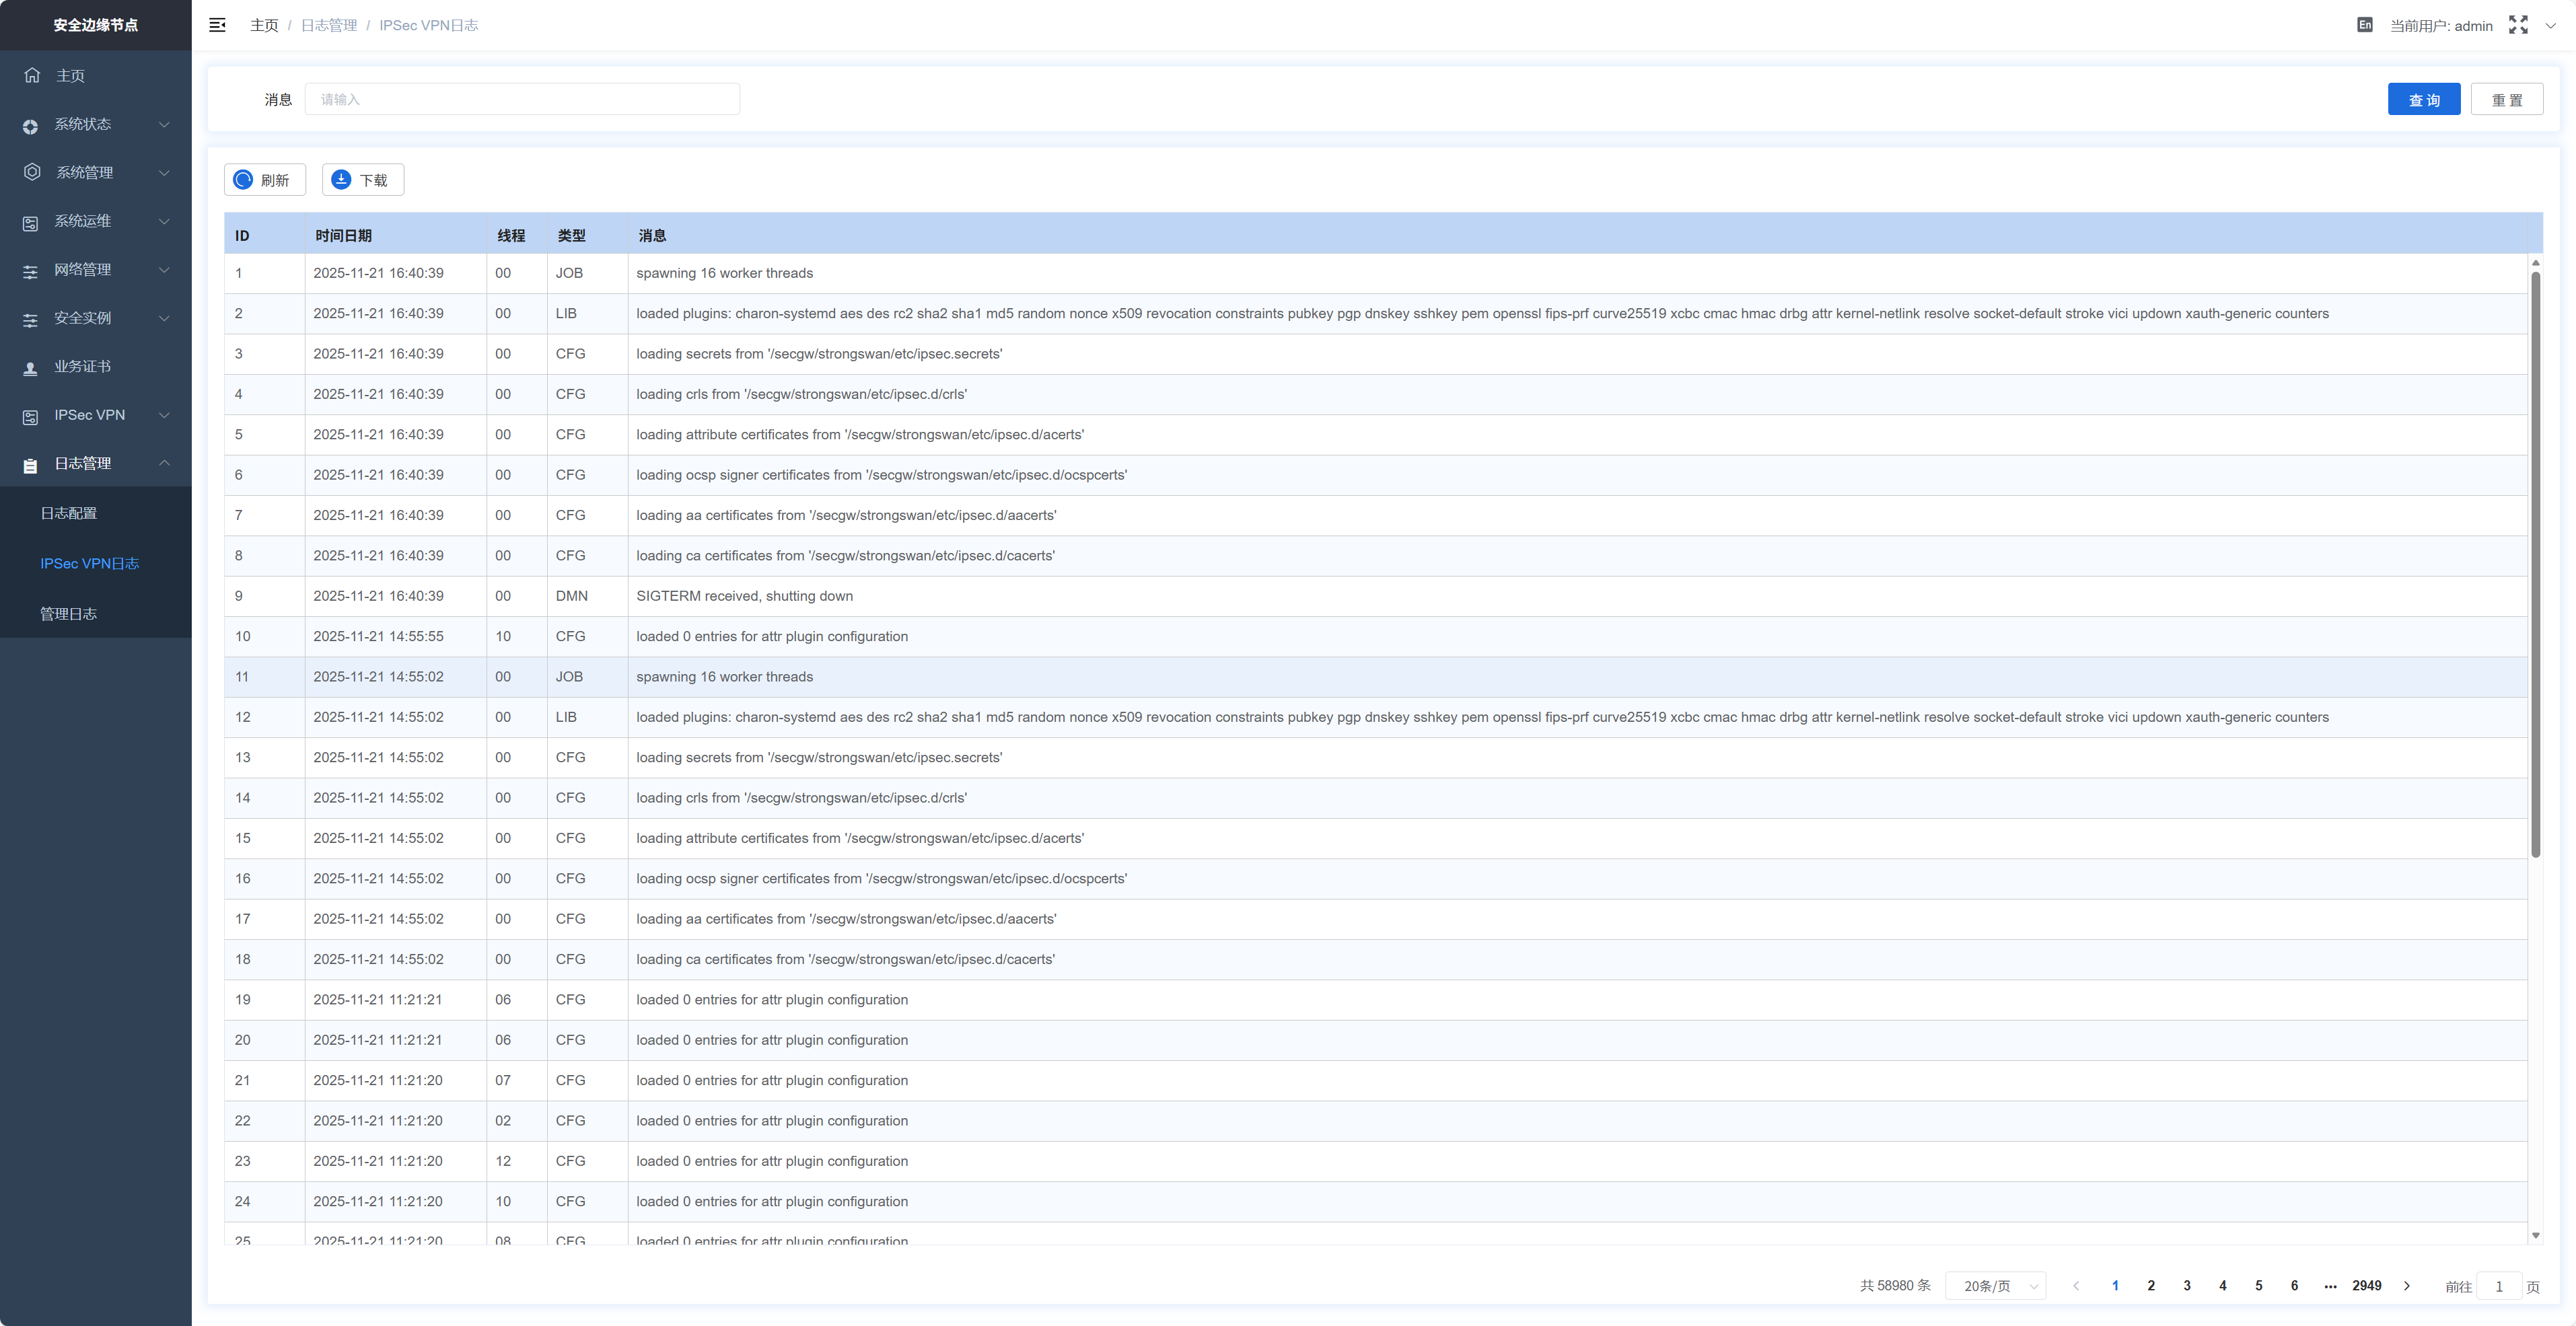
Task: Expand the 系统状态 submenu
Action: click(x=95, y=124)
